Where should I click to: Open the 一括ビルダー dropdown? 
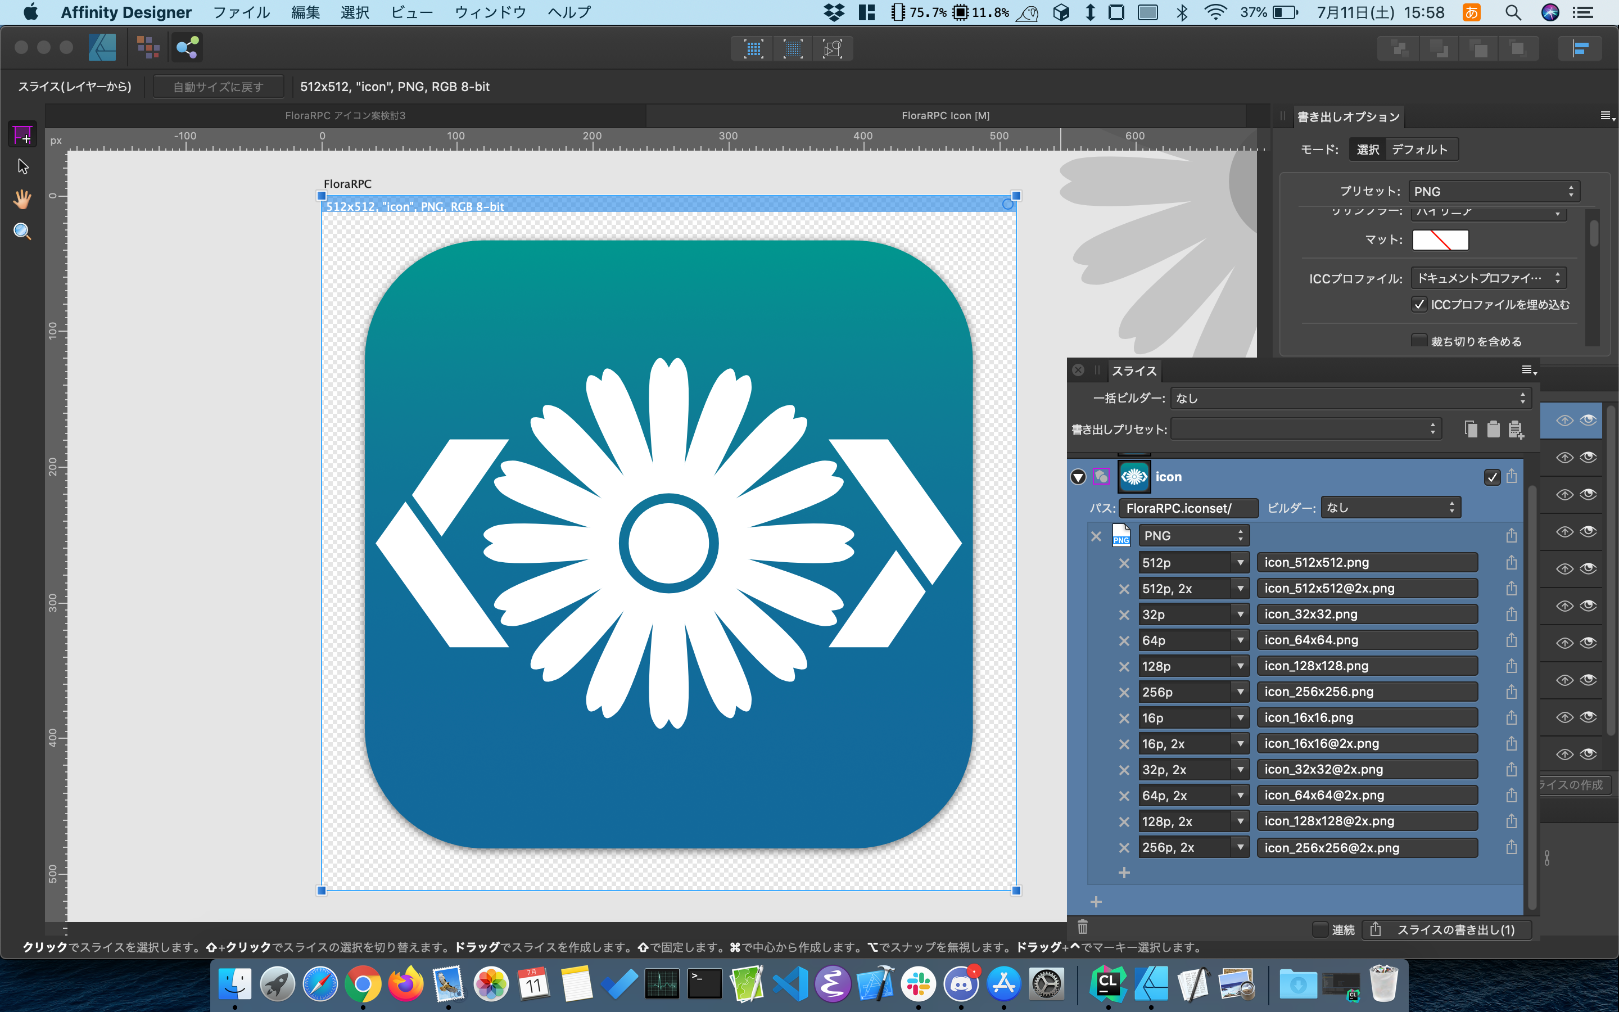1350,398
